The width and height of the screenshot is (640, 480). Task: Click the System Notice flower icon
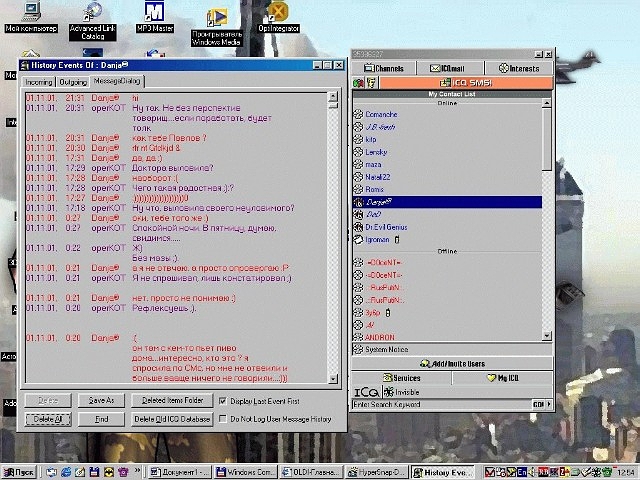tap(358, 349)
